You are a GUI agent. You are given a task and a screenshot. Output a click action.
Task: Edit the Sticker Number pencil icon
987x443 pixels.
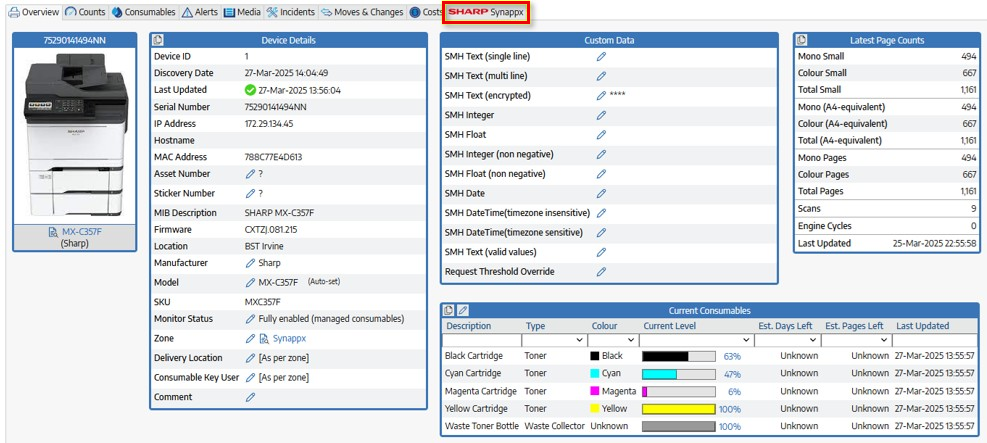pos(250,193)
